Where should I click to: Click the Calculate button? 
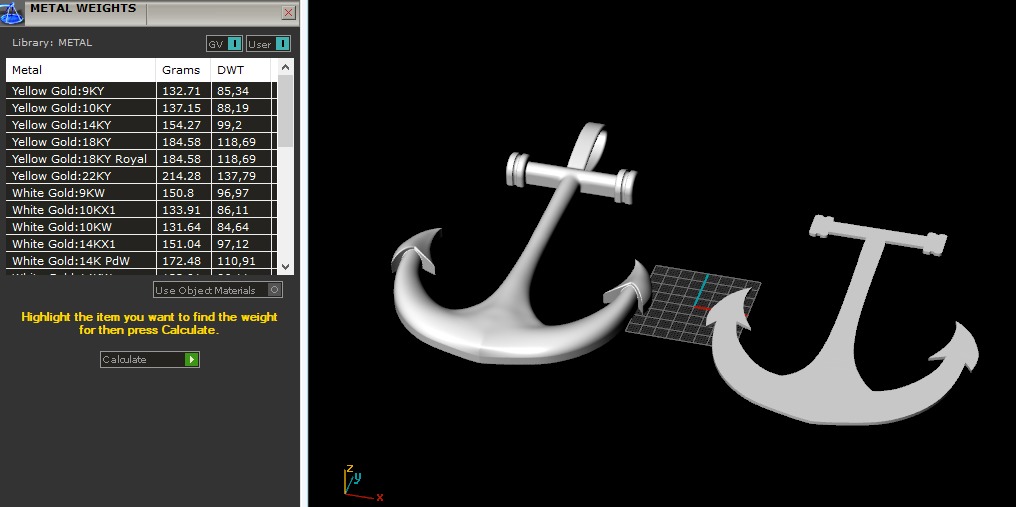coord(150,359)
